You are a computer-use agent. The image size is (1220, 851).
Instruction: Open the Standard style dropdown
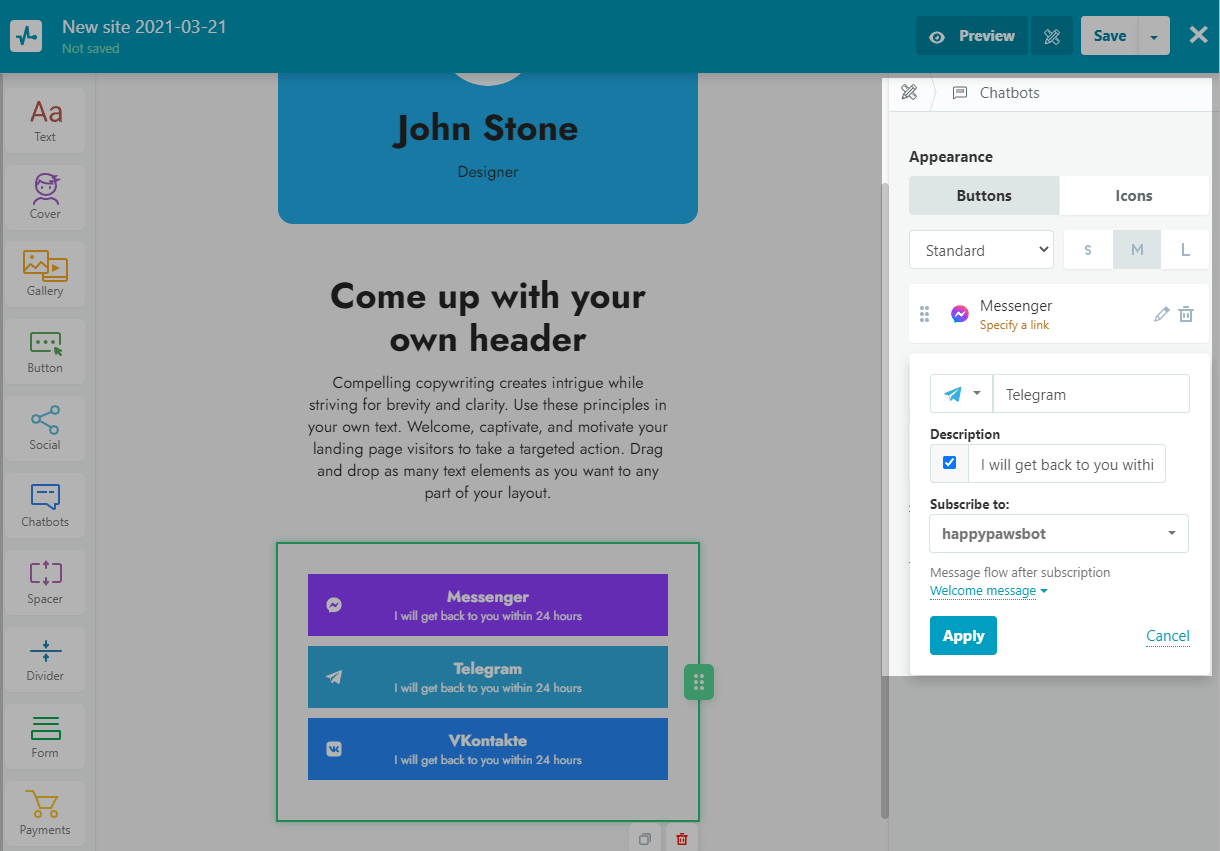(981, 250)
